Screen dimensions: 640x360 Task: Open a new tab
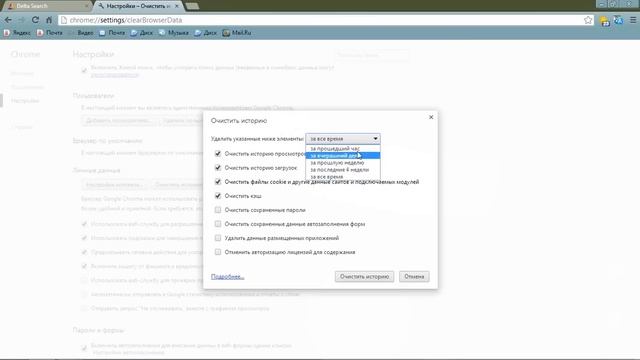coord(192,6)
